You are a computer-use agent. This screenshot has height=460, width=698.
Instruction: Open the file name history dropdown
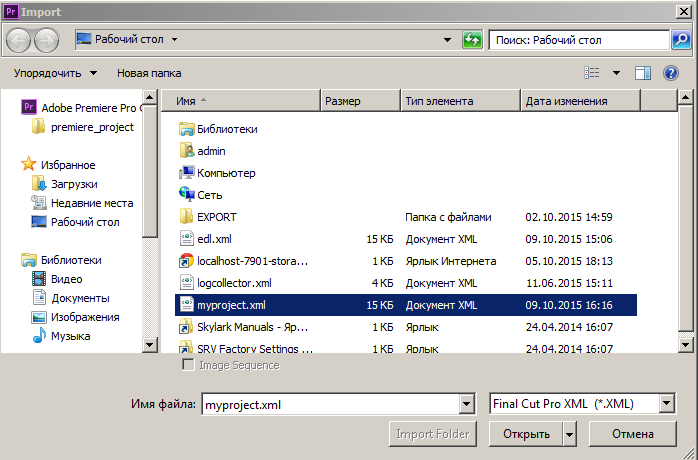tap(466, 404)
